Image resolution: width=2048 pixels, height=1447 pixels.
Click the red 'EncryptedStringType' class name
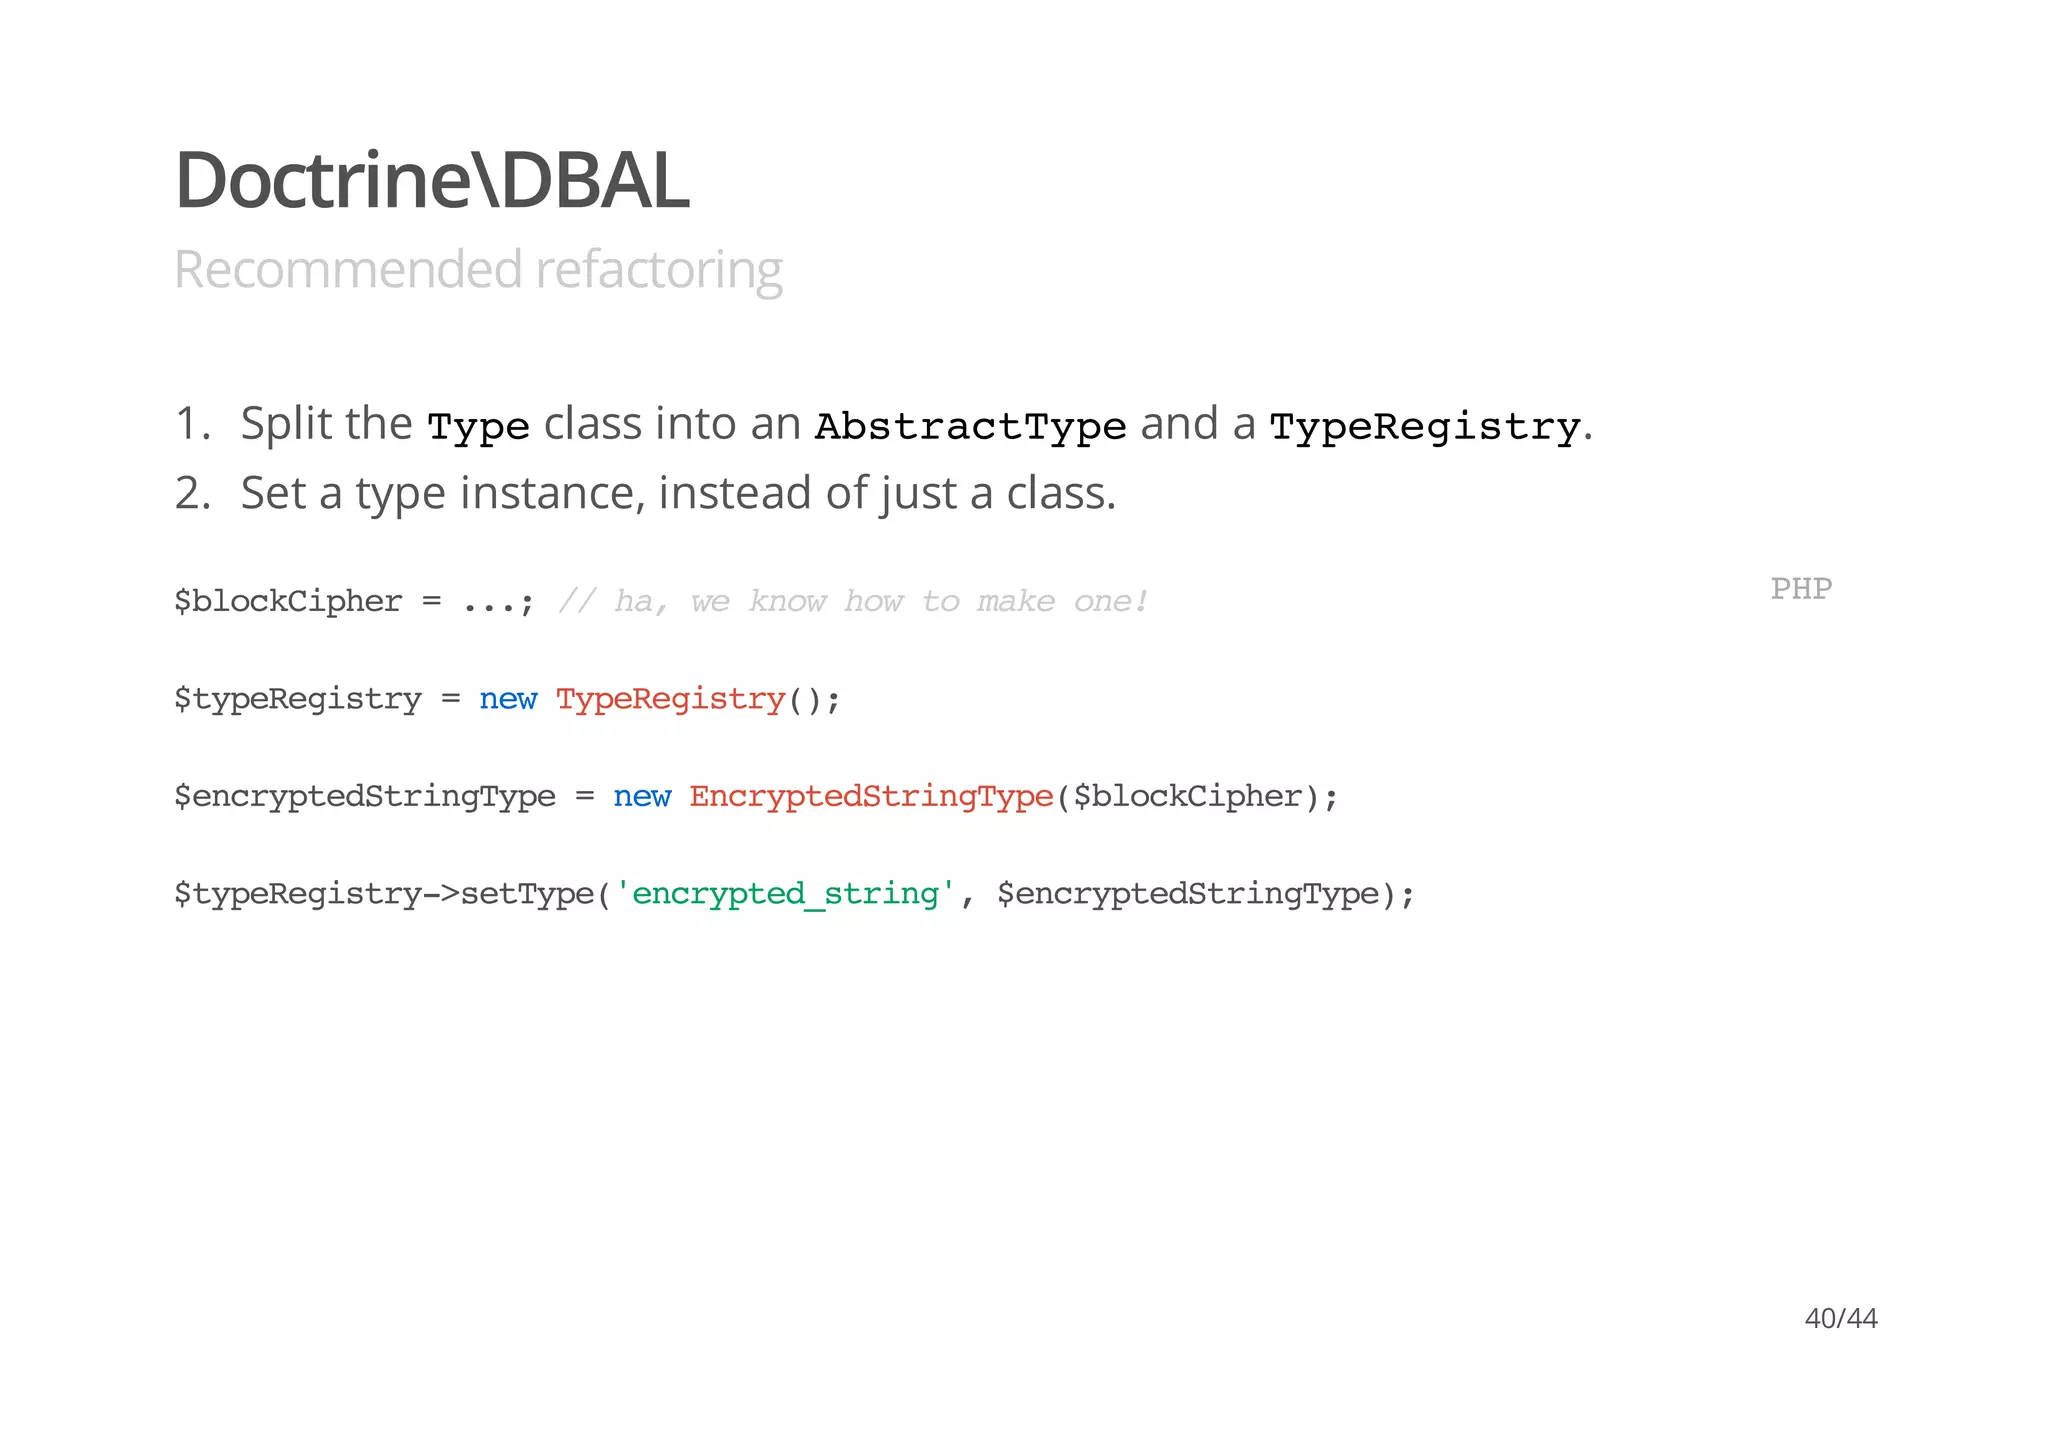[871, 797]
